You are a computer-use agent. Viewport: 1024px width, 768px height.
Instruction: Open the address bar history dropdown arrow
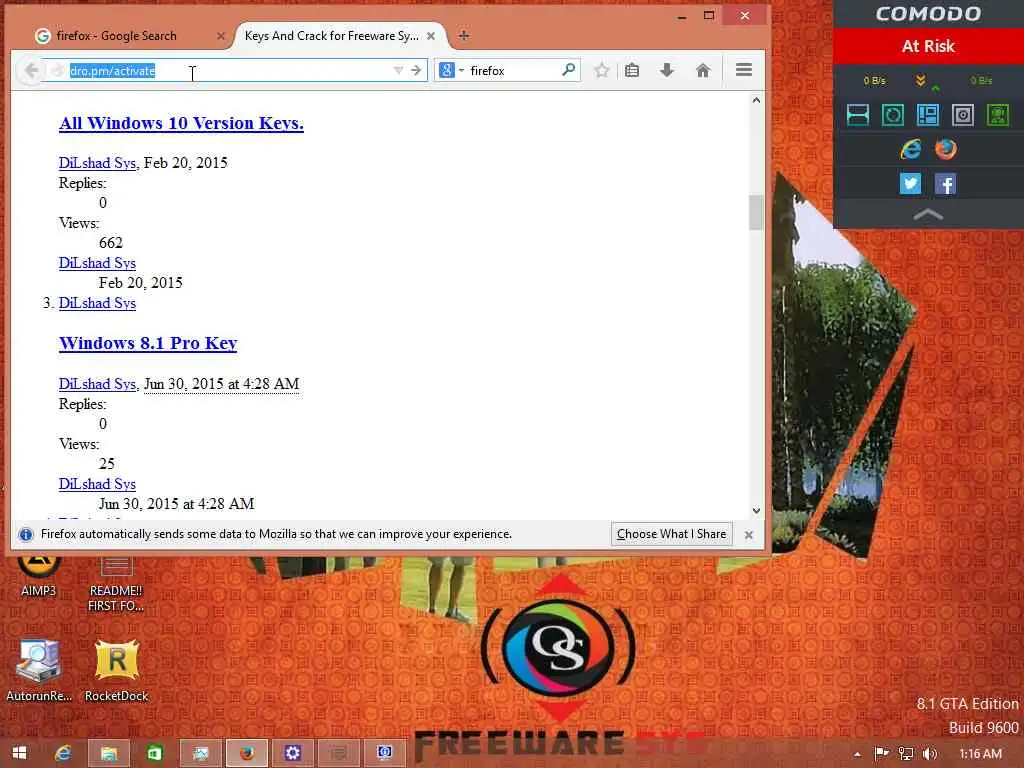[398, 70]
